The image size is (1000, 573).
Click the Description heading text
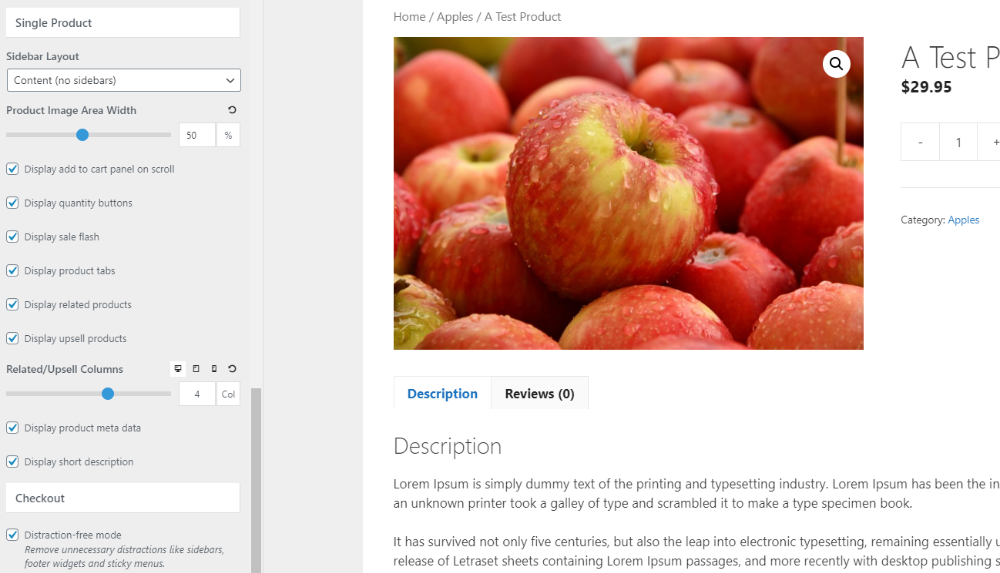(447, 446)
